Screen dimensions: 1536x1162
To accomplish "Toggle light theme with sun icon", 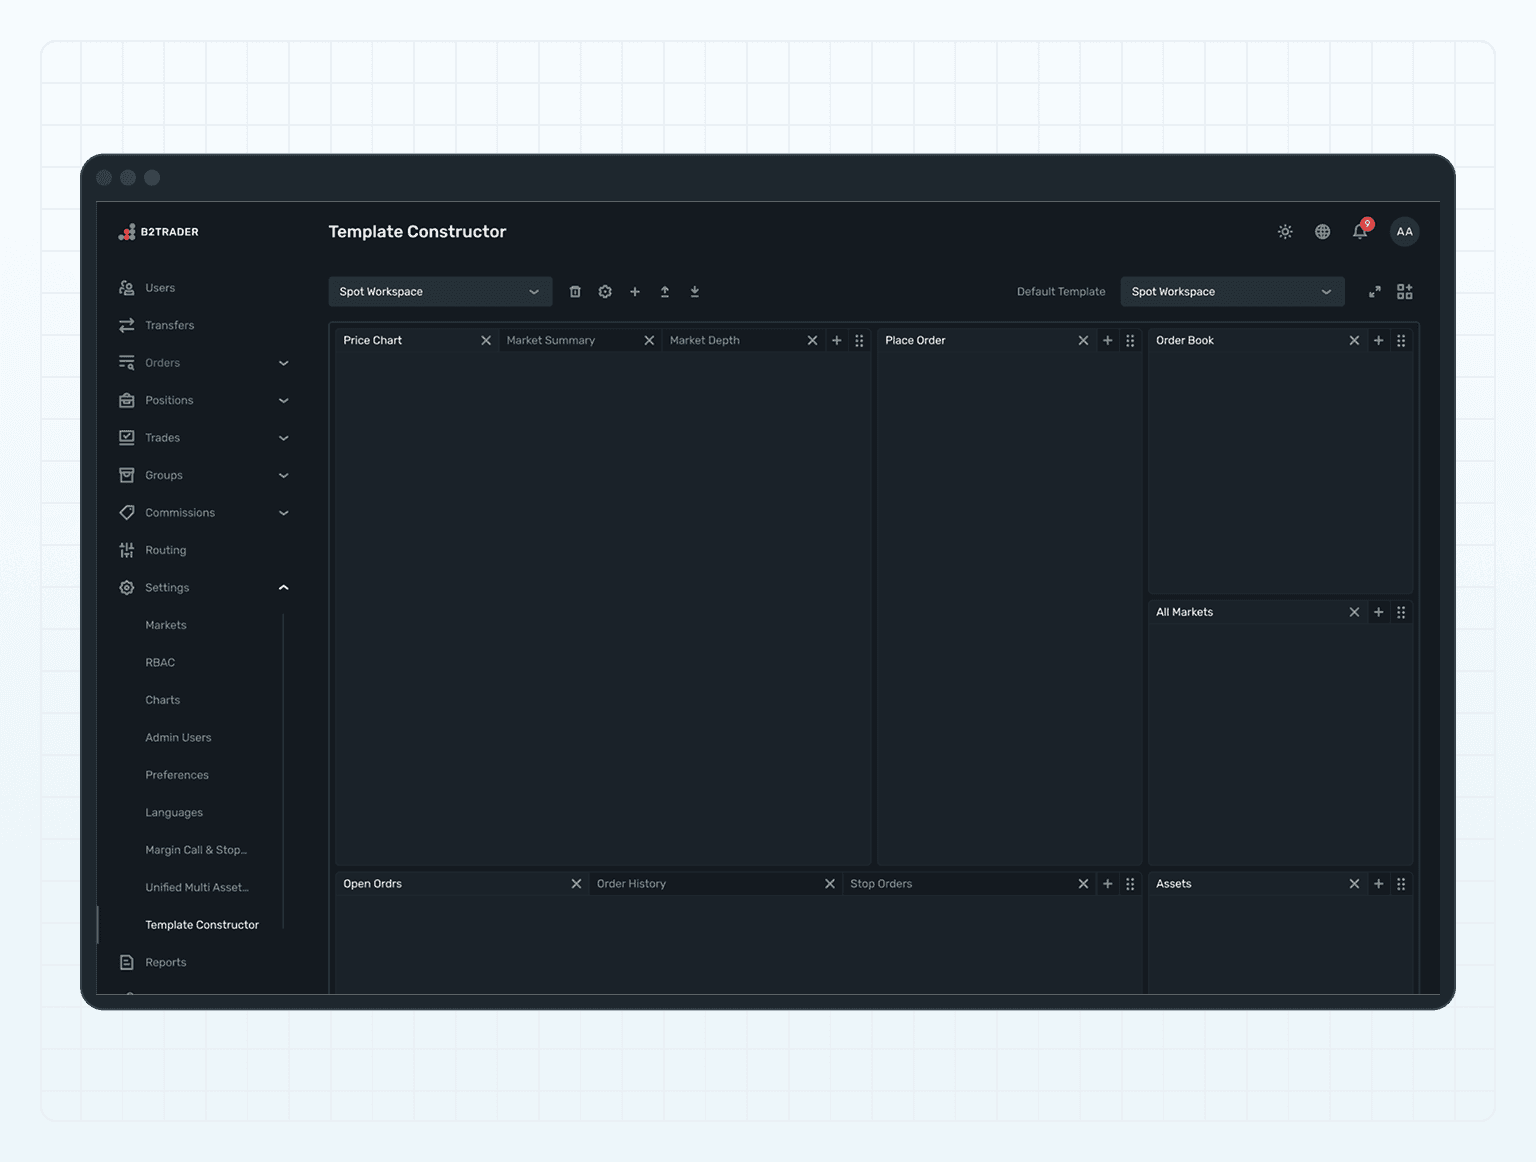I will click(1285, 232).
